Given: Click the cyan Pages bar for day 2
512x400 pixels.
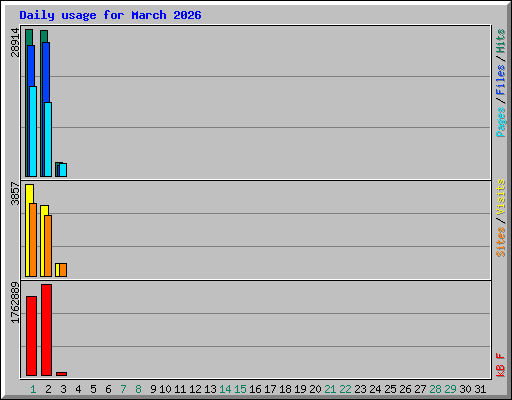Looking at the screenshot, I should 48,139.
